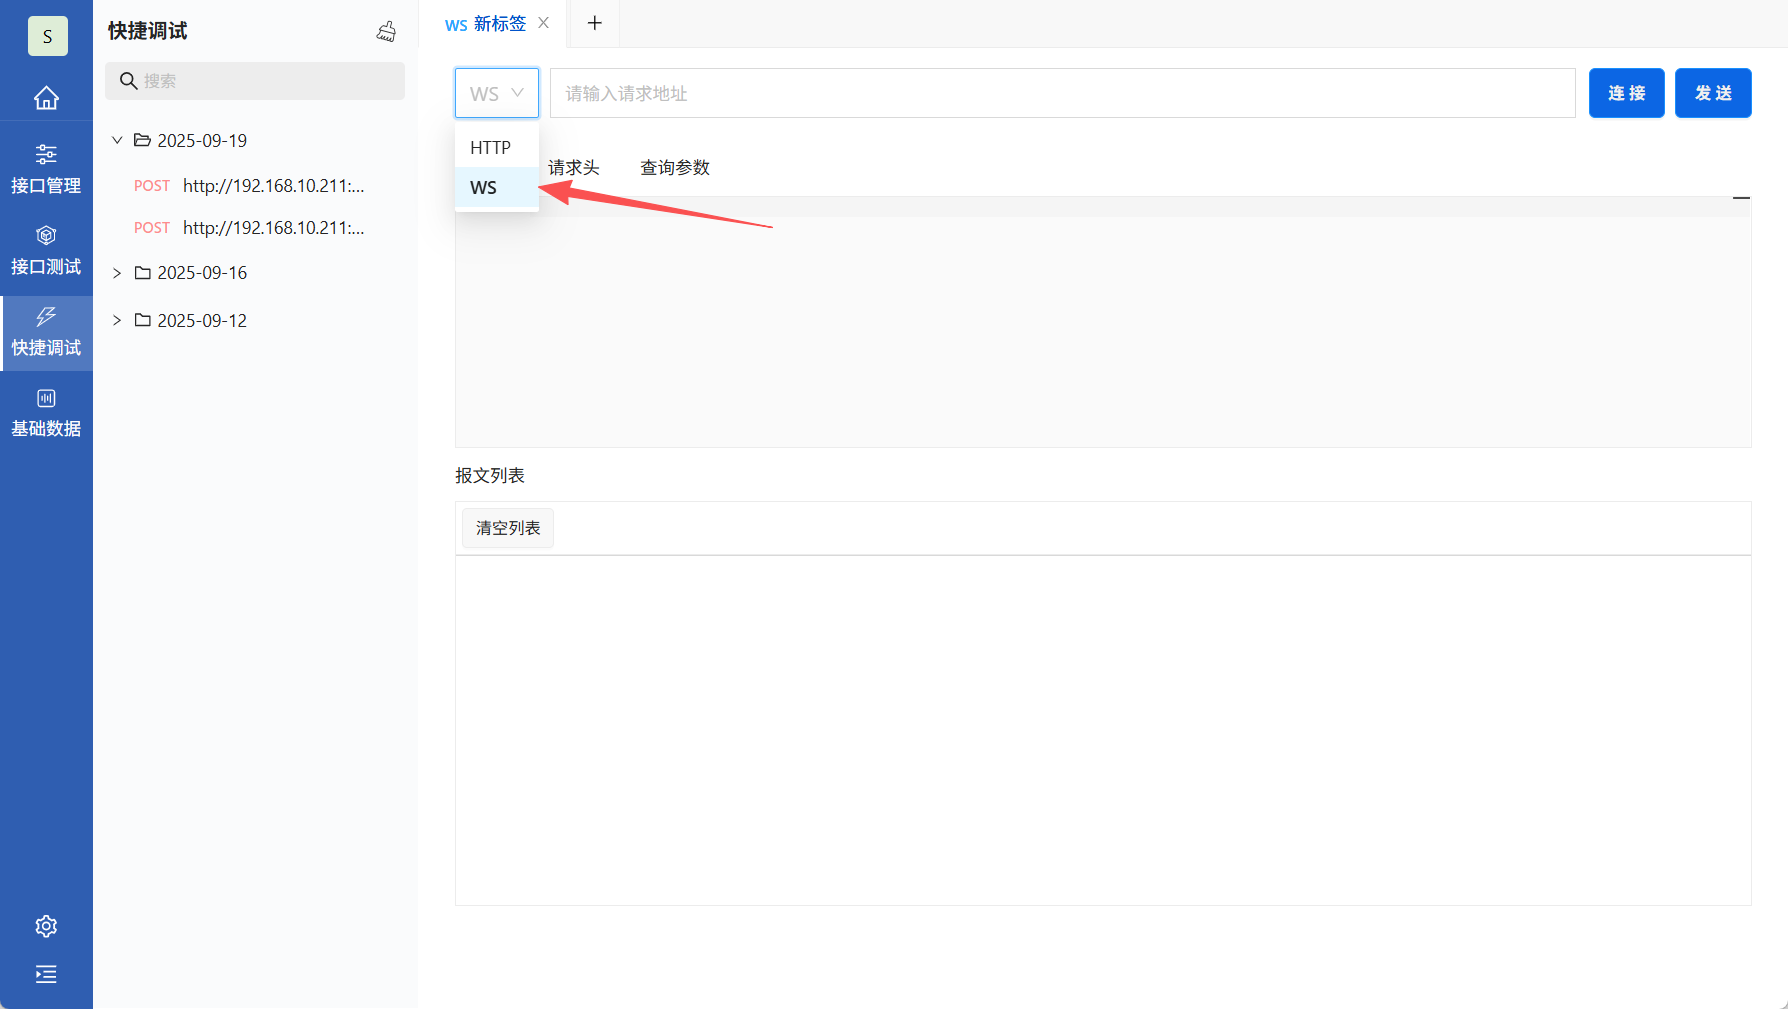Click the 连接 button
1788x1009 pixels.
coord(1626,92)
